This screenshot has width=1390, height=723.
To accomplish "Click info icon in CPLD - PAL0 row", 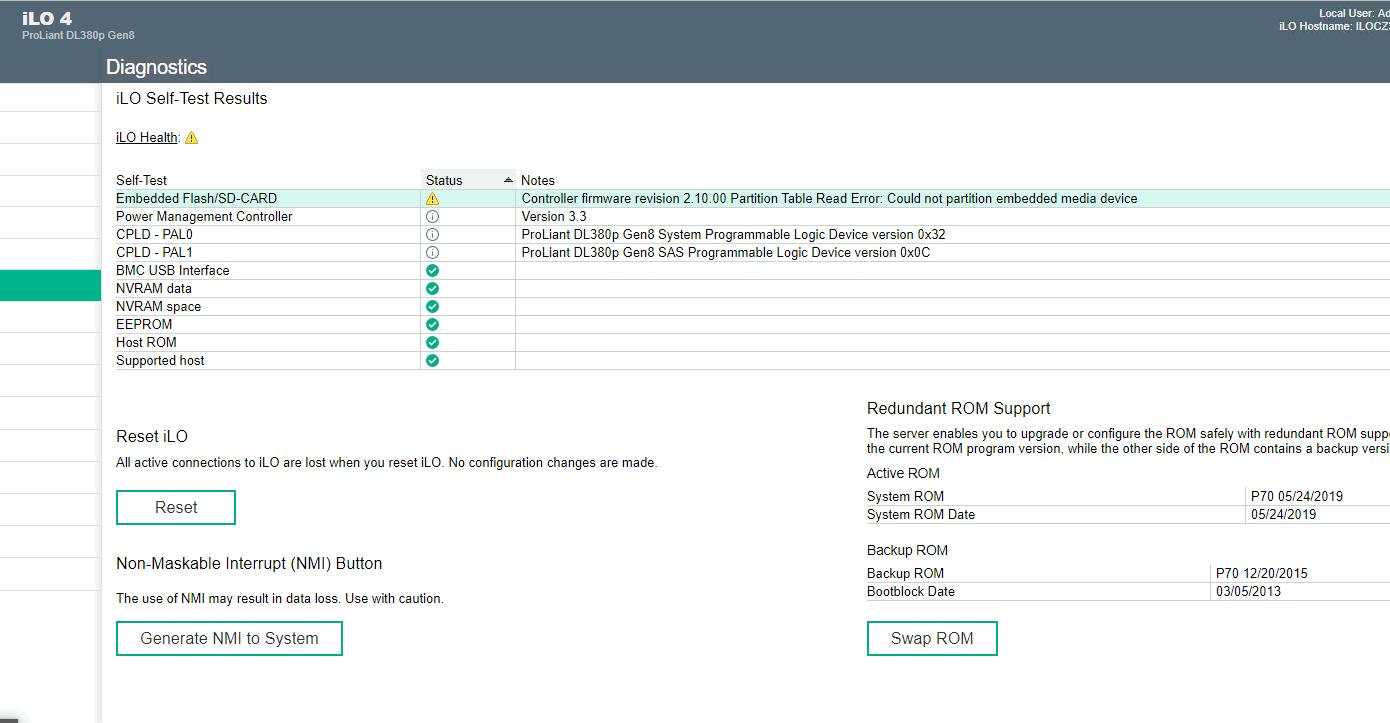I will click(x=433, y=235).
